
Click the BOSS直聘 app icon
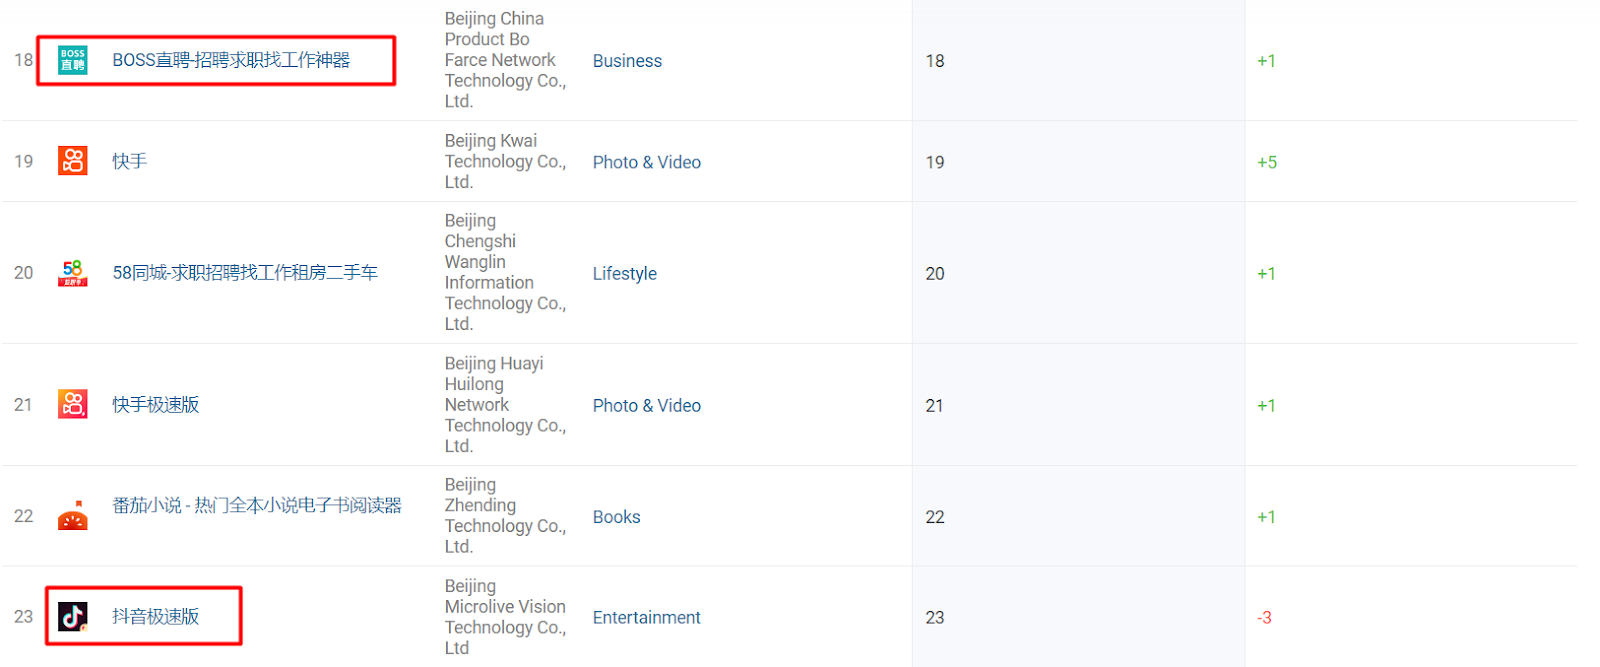(73, 60)
